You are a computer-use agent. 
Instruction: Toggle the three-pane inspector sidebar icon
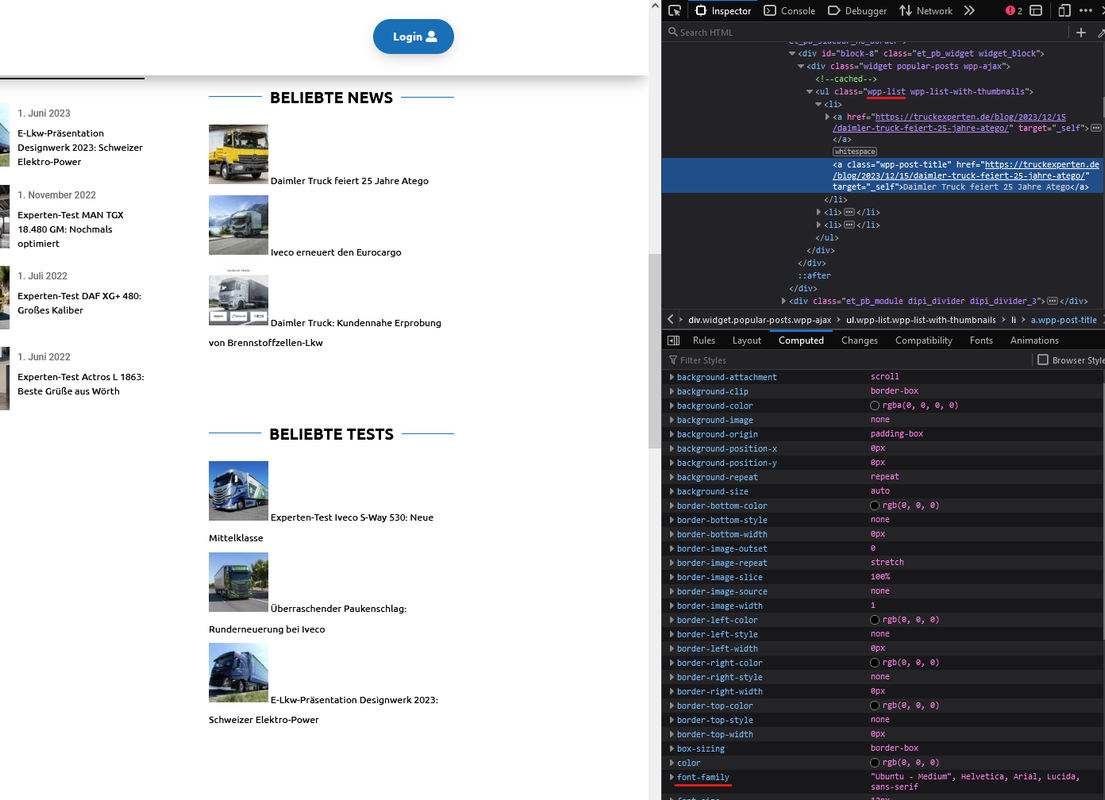point(674,340)
